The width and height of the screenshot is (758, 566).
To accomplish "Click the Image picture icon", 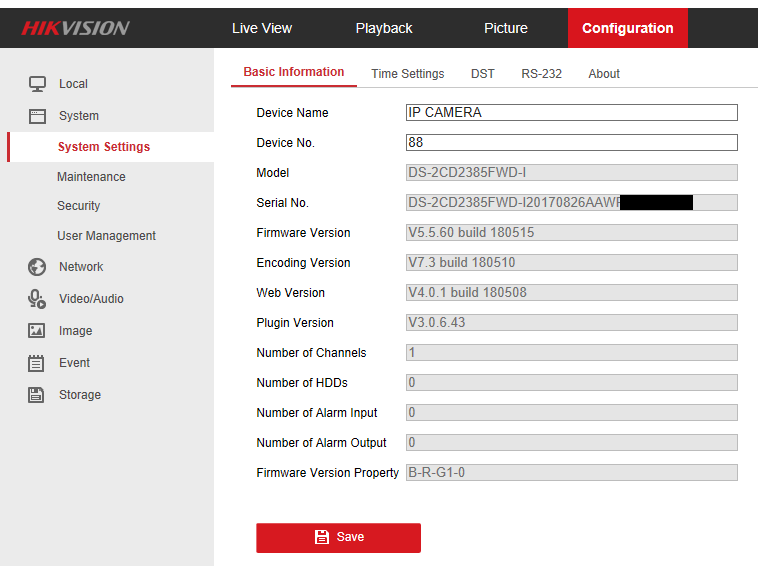I will (37, 331).
